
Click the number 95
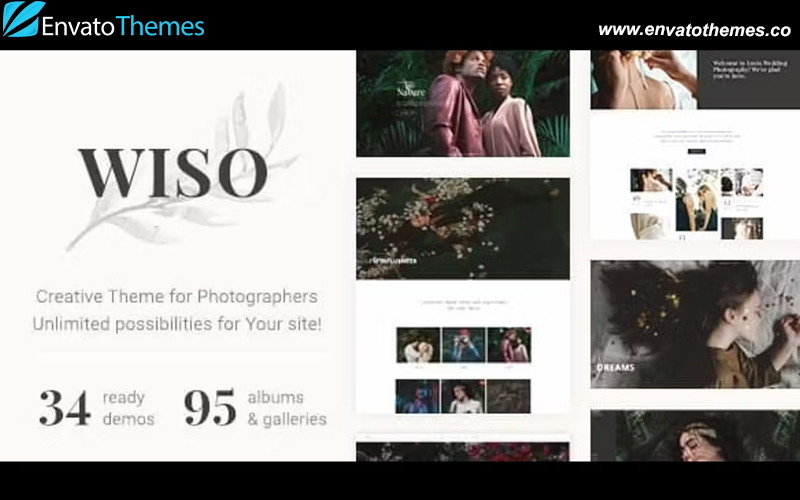pos(210,408)
